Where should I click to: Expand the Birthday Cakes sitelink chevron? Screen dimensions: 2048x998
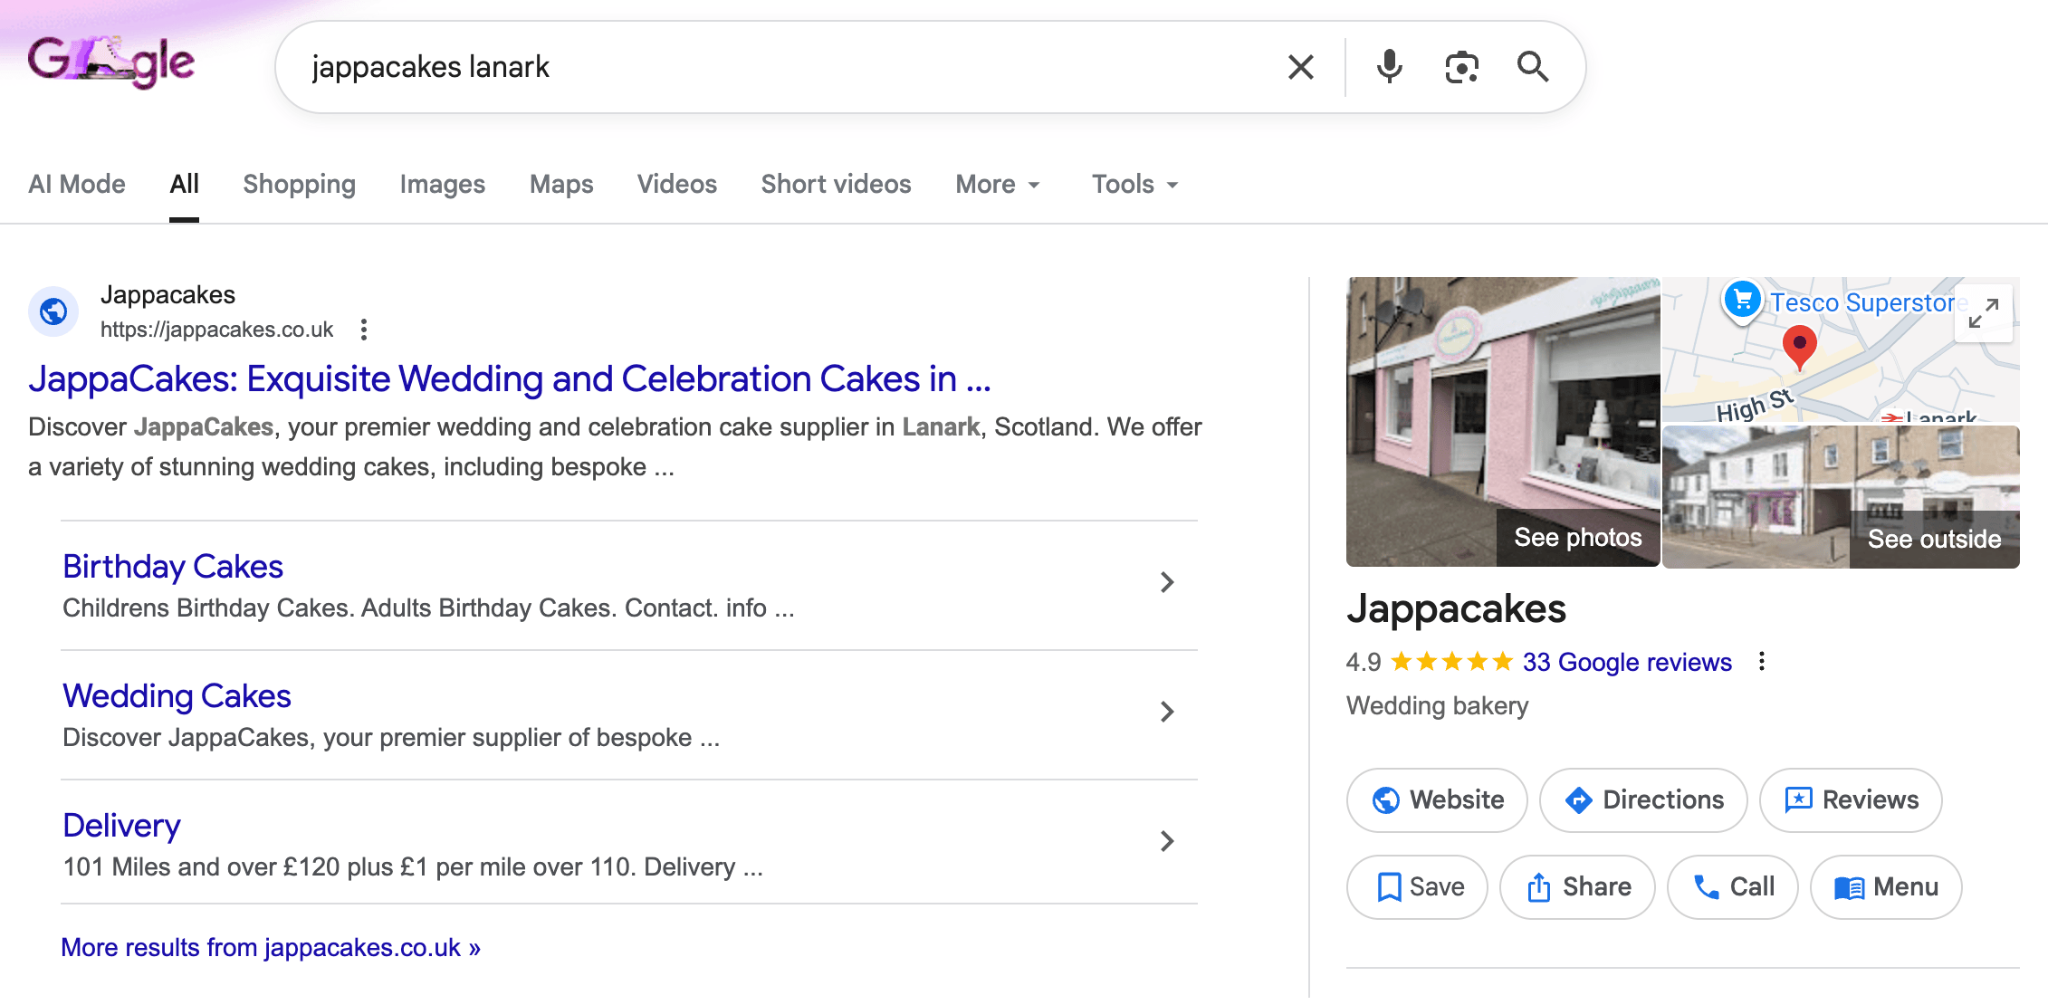point(1167,582)
